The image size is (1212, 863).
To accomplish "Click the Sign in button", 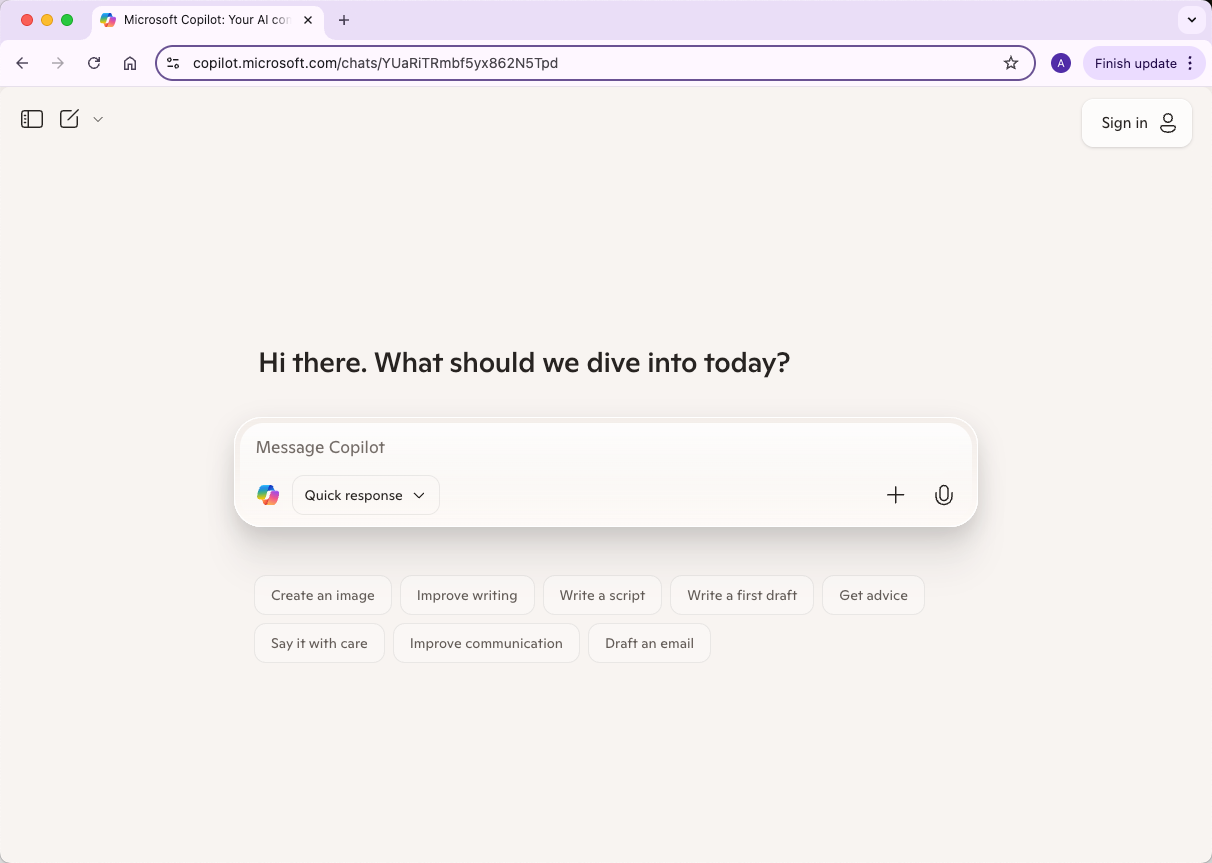I will [1137, 123].
